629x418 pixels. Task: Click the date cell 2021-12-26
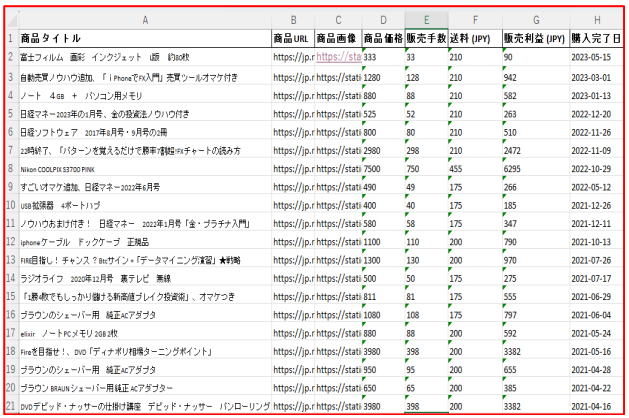coord(597,205)
